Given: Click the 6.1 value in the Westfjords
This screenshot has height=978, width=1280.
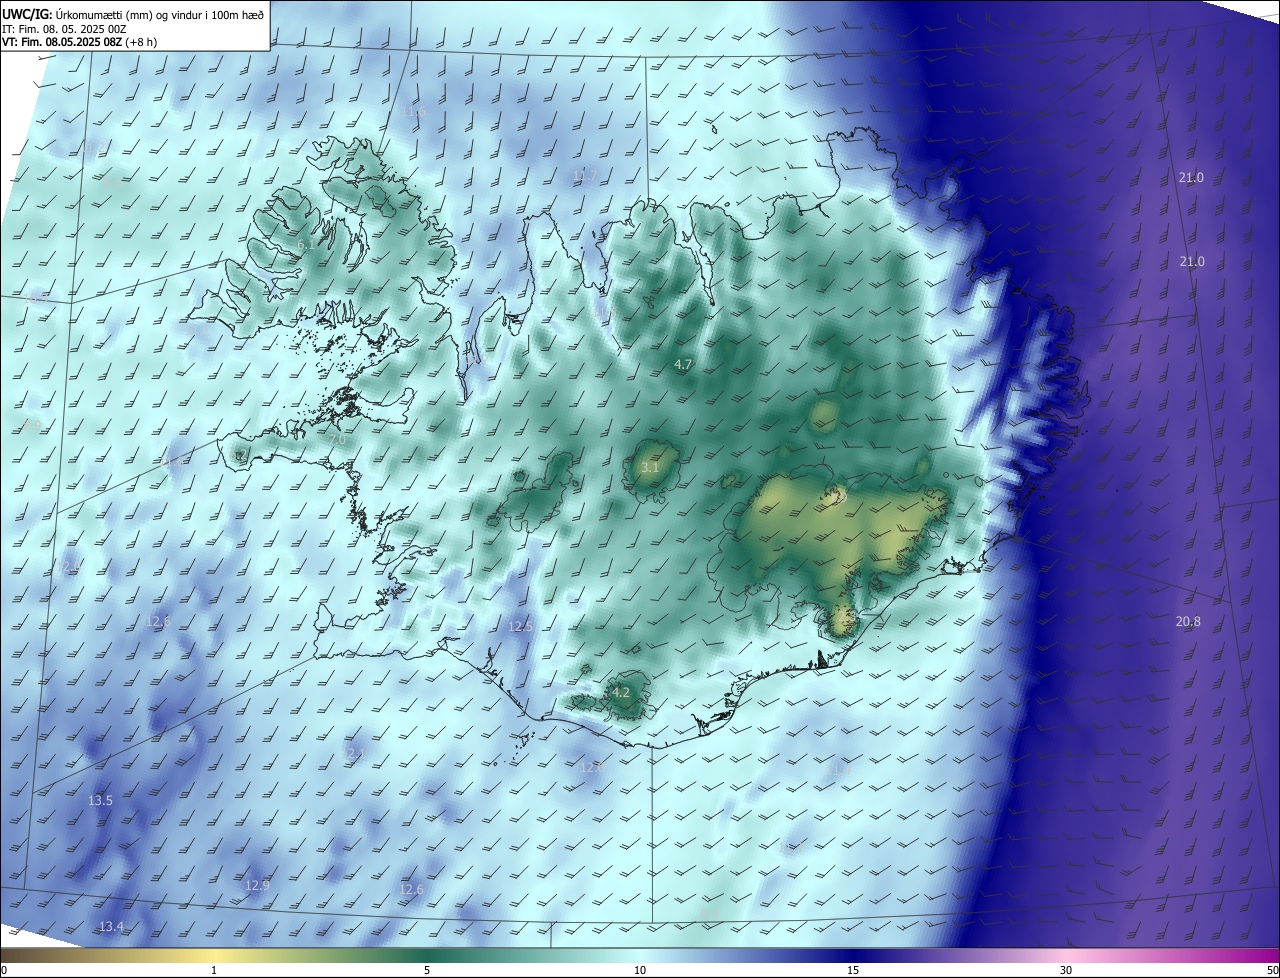Looking at the screenshot, I should [306, 244].
